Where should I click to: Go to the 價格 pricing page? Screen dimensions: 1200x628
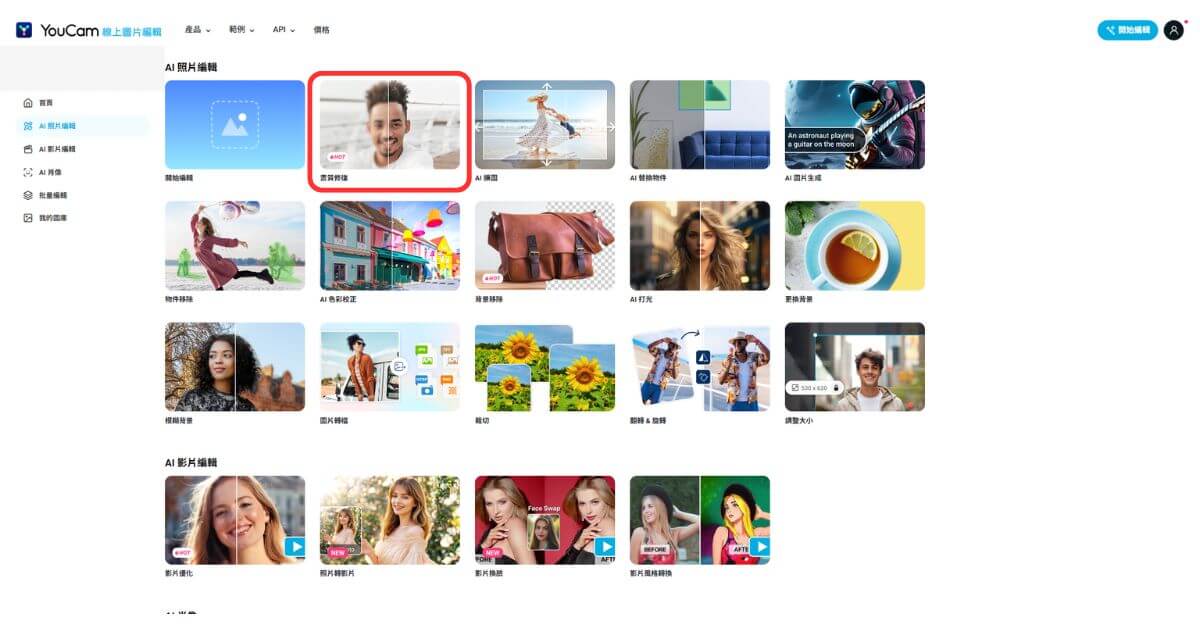click(x=321, y=30)
